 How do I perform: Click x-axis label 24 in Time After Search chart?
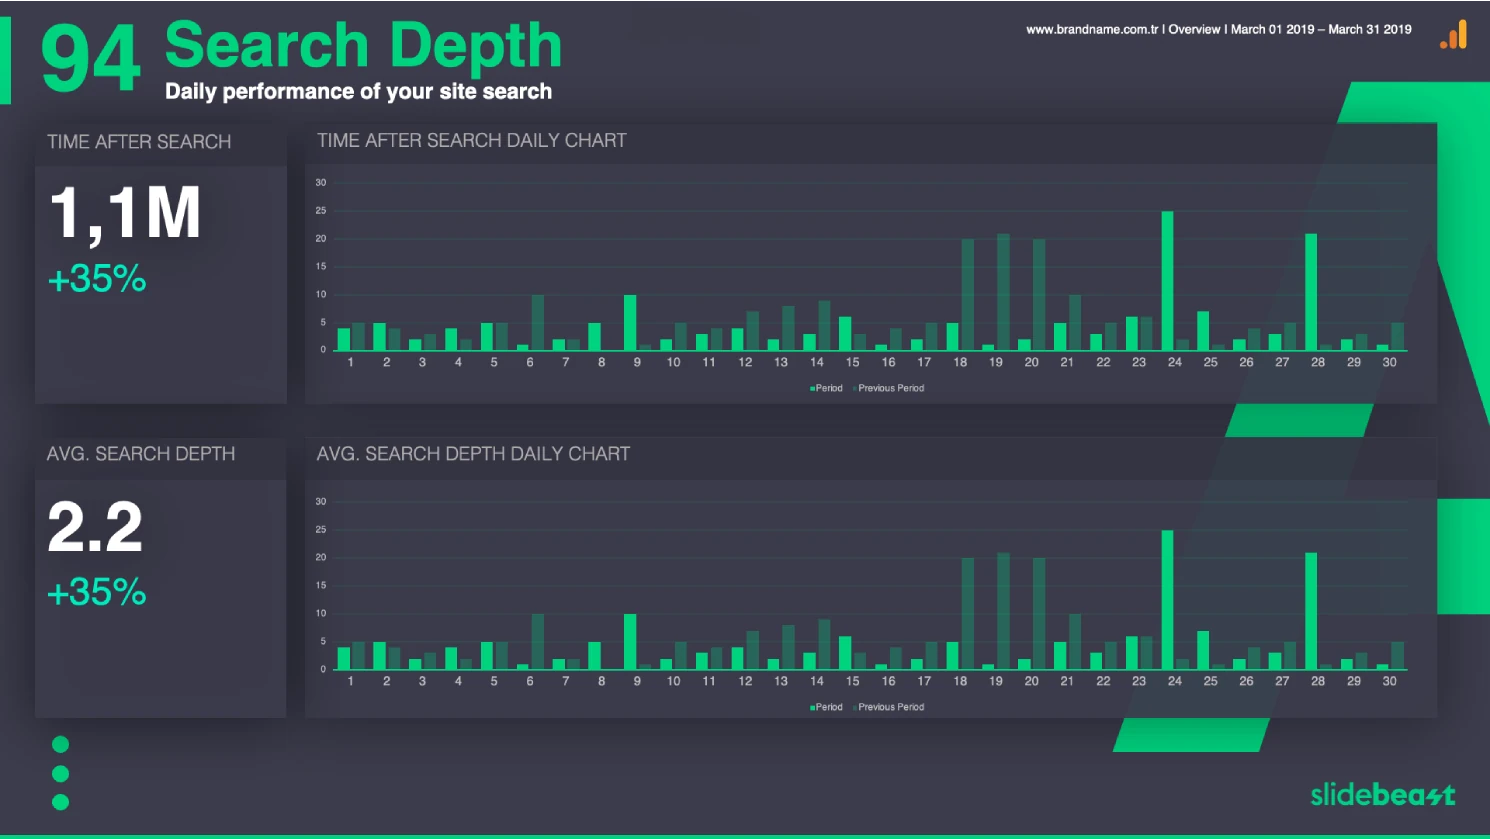[x=1175, y=362]
